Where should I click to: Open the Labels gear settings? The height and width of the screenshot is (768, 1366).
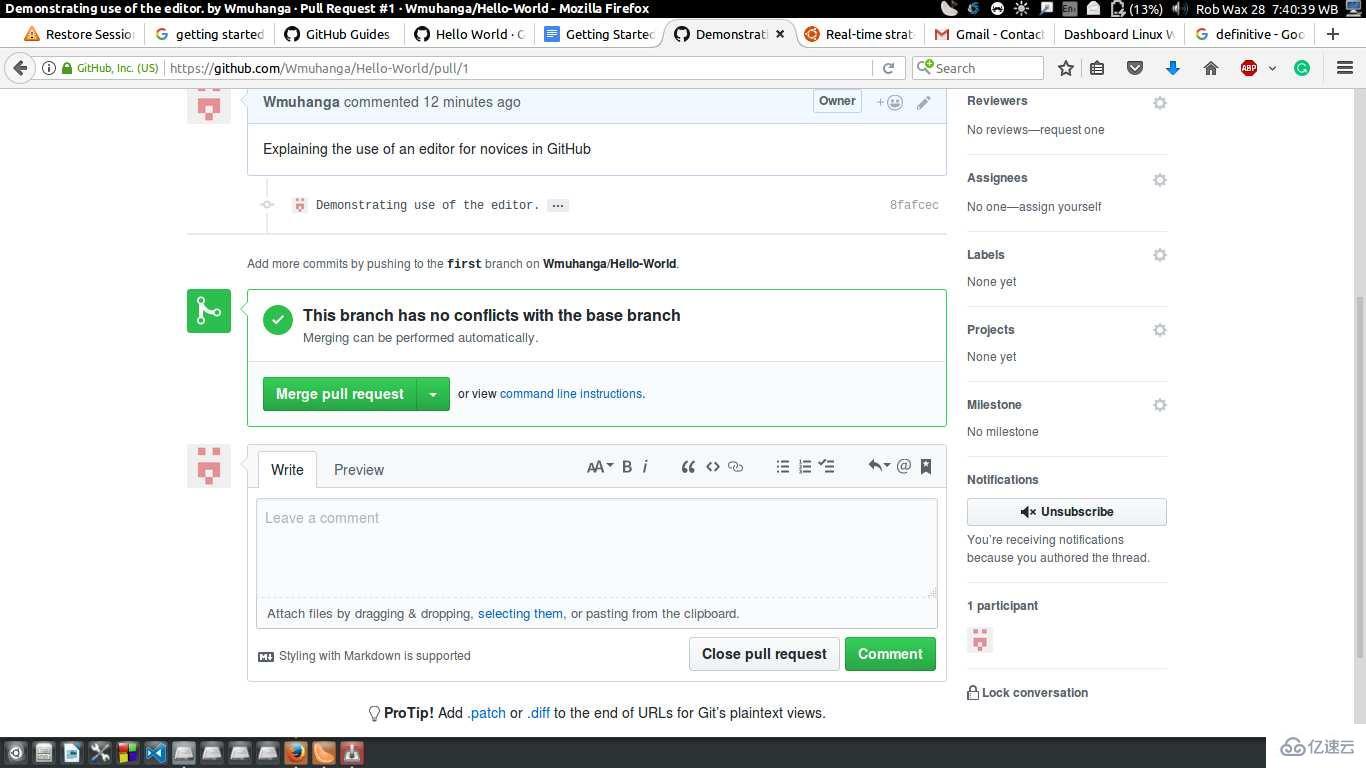(1160, 255)
